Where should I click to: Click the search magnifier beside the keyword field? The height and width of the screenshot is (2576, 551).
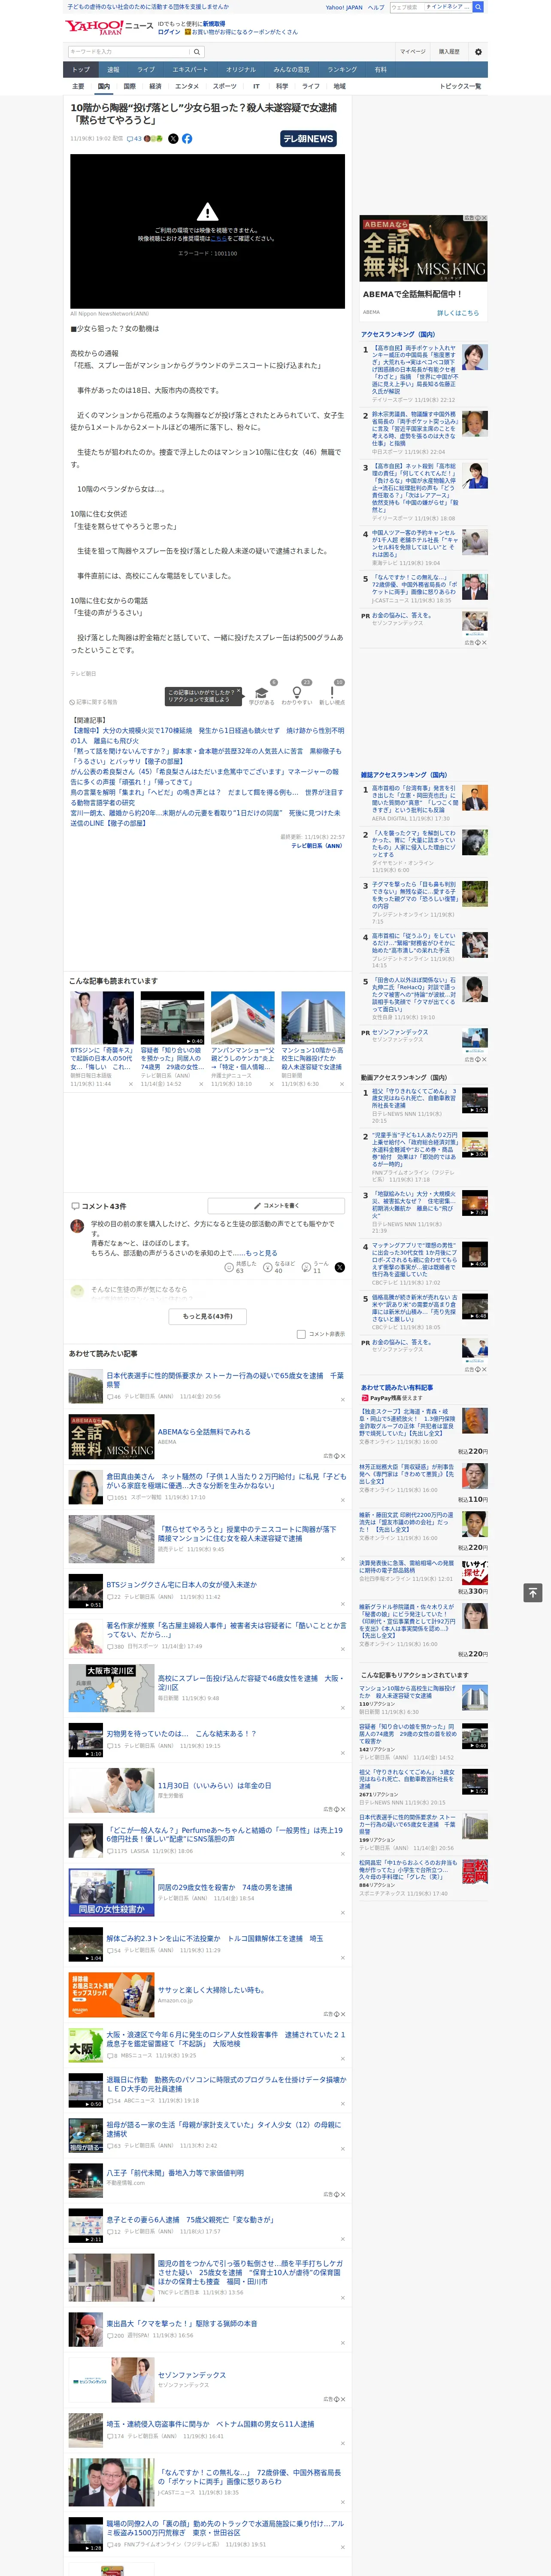(x=197, y=52)
